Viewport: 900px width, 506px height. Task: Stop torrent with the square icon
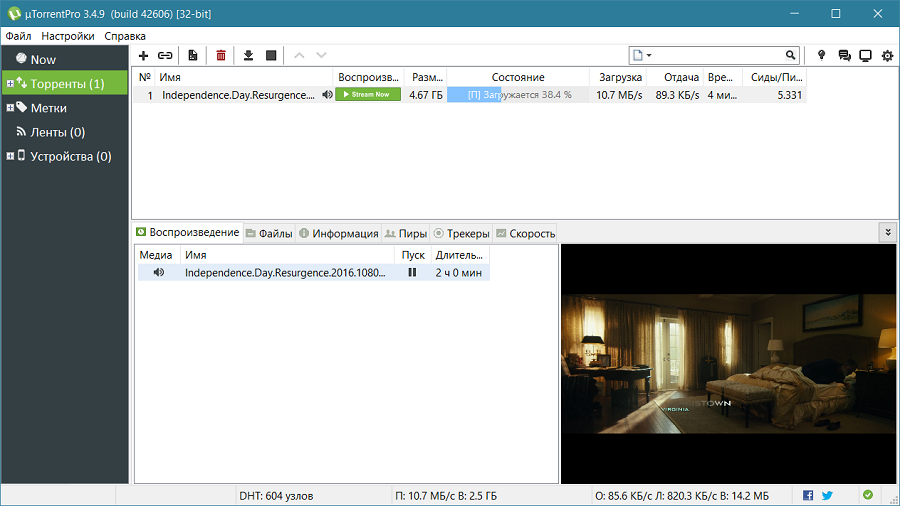(x=271, y=56)
